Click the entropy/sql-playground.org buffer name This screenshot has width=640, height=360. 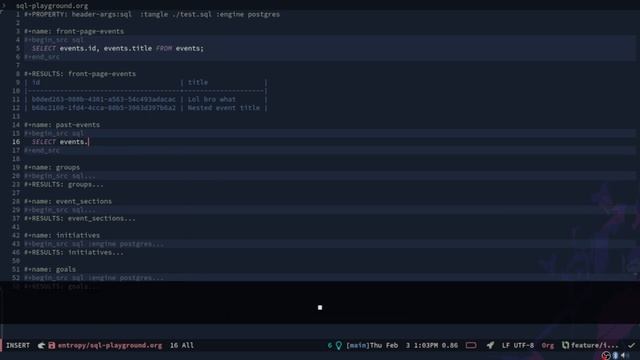point(110,345)
